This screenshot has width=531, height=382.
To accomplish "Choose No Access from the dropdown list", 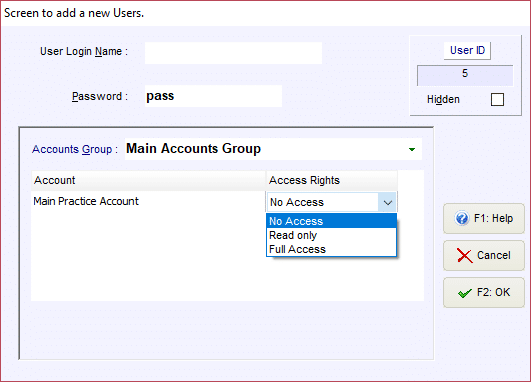I will pos(331,221).
